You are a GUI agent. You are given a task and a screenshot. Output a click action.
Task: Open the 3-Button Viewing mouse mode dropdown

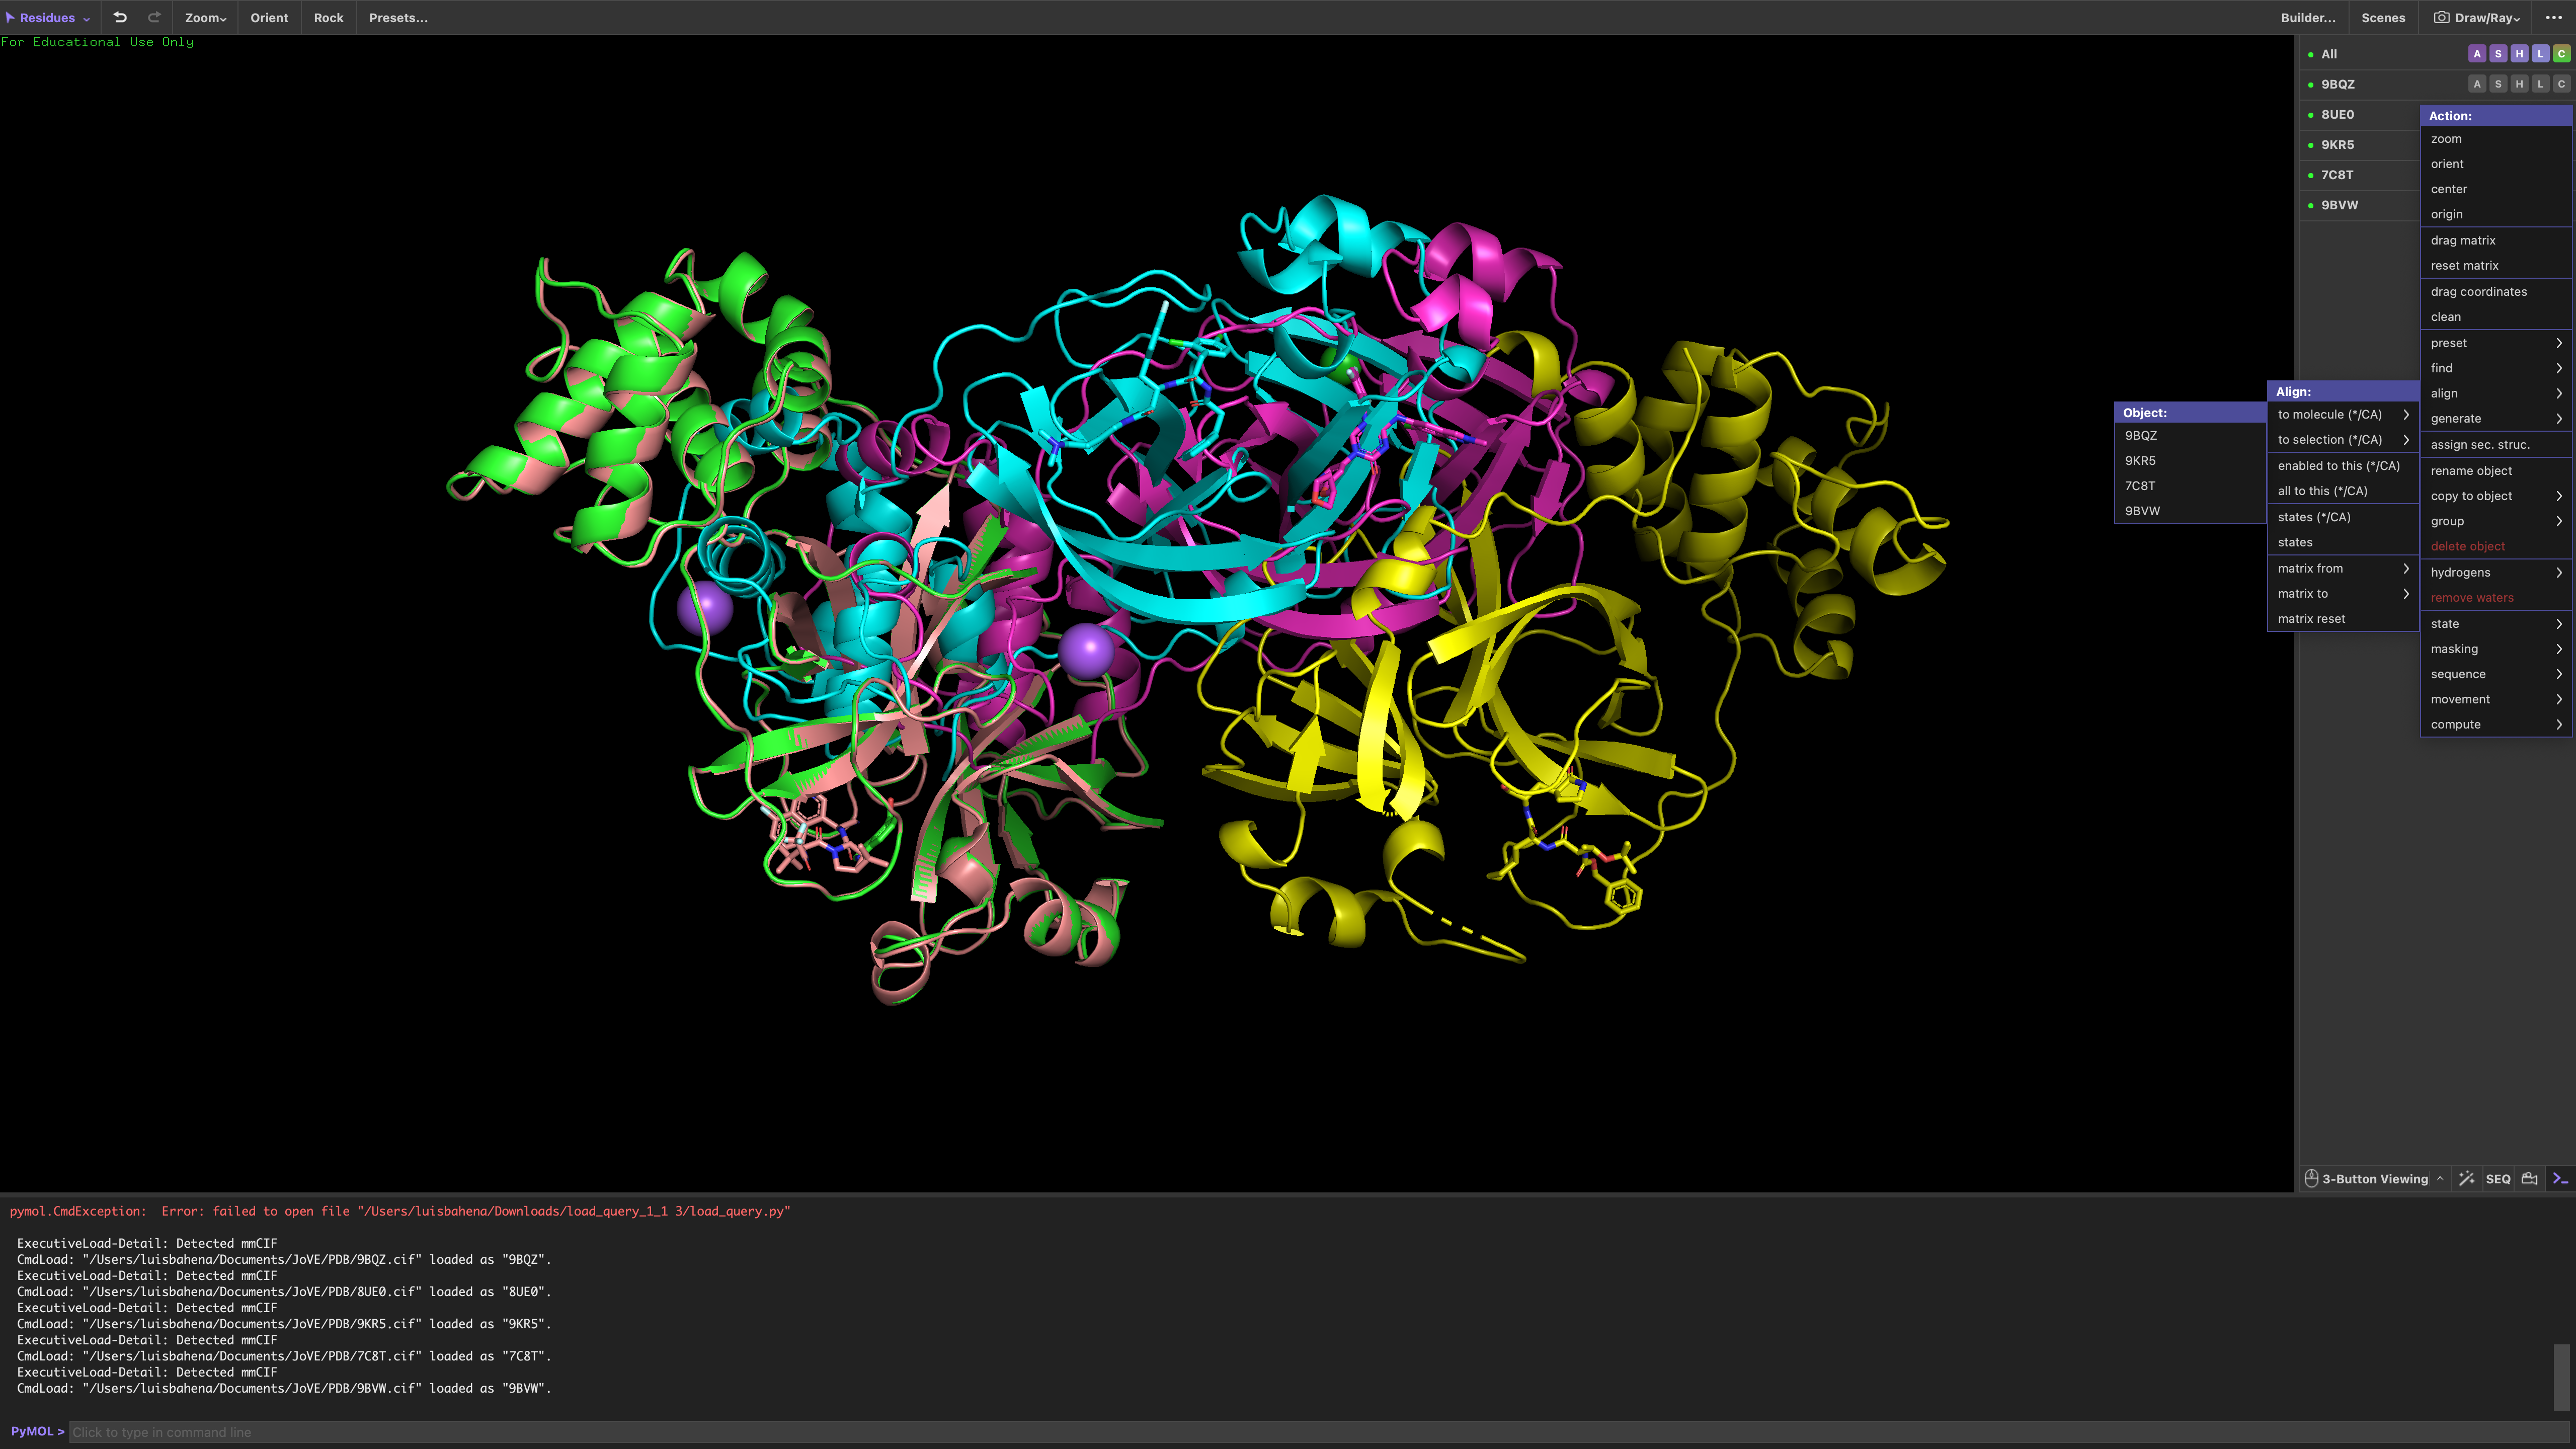pyautogui.click(x=2374, y=1178)
